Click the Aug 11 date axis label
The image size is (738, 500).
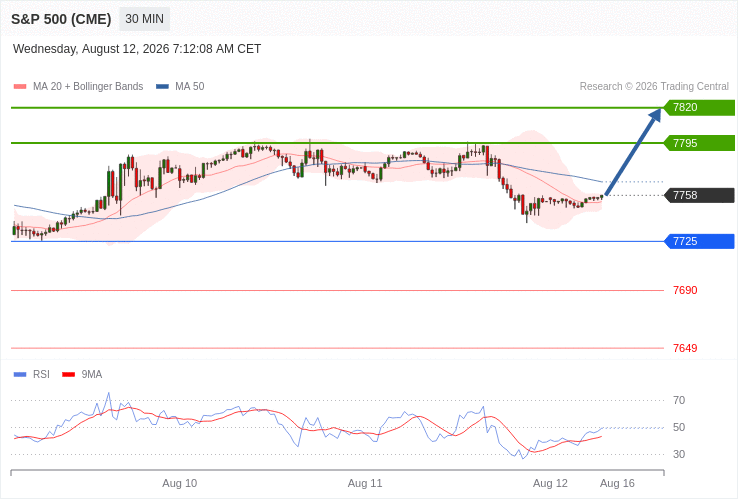coord(365,484)
